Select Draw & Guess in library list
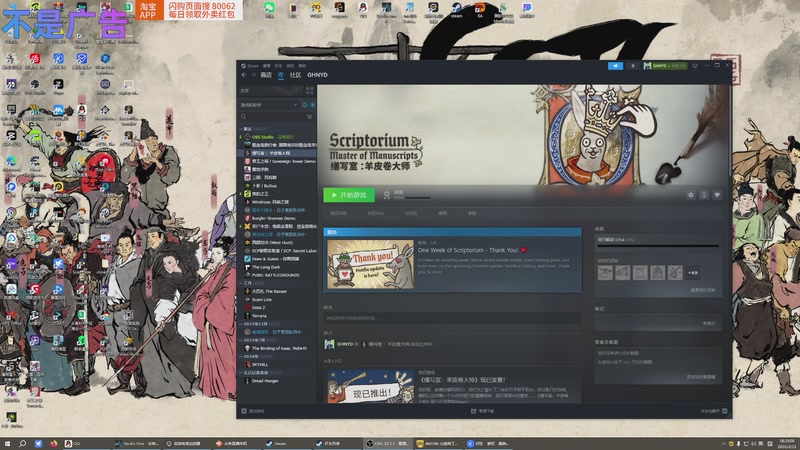 pyautogui.click(x=278, y=259)
